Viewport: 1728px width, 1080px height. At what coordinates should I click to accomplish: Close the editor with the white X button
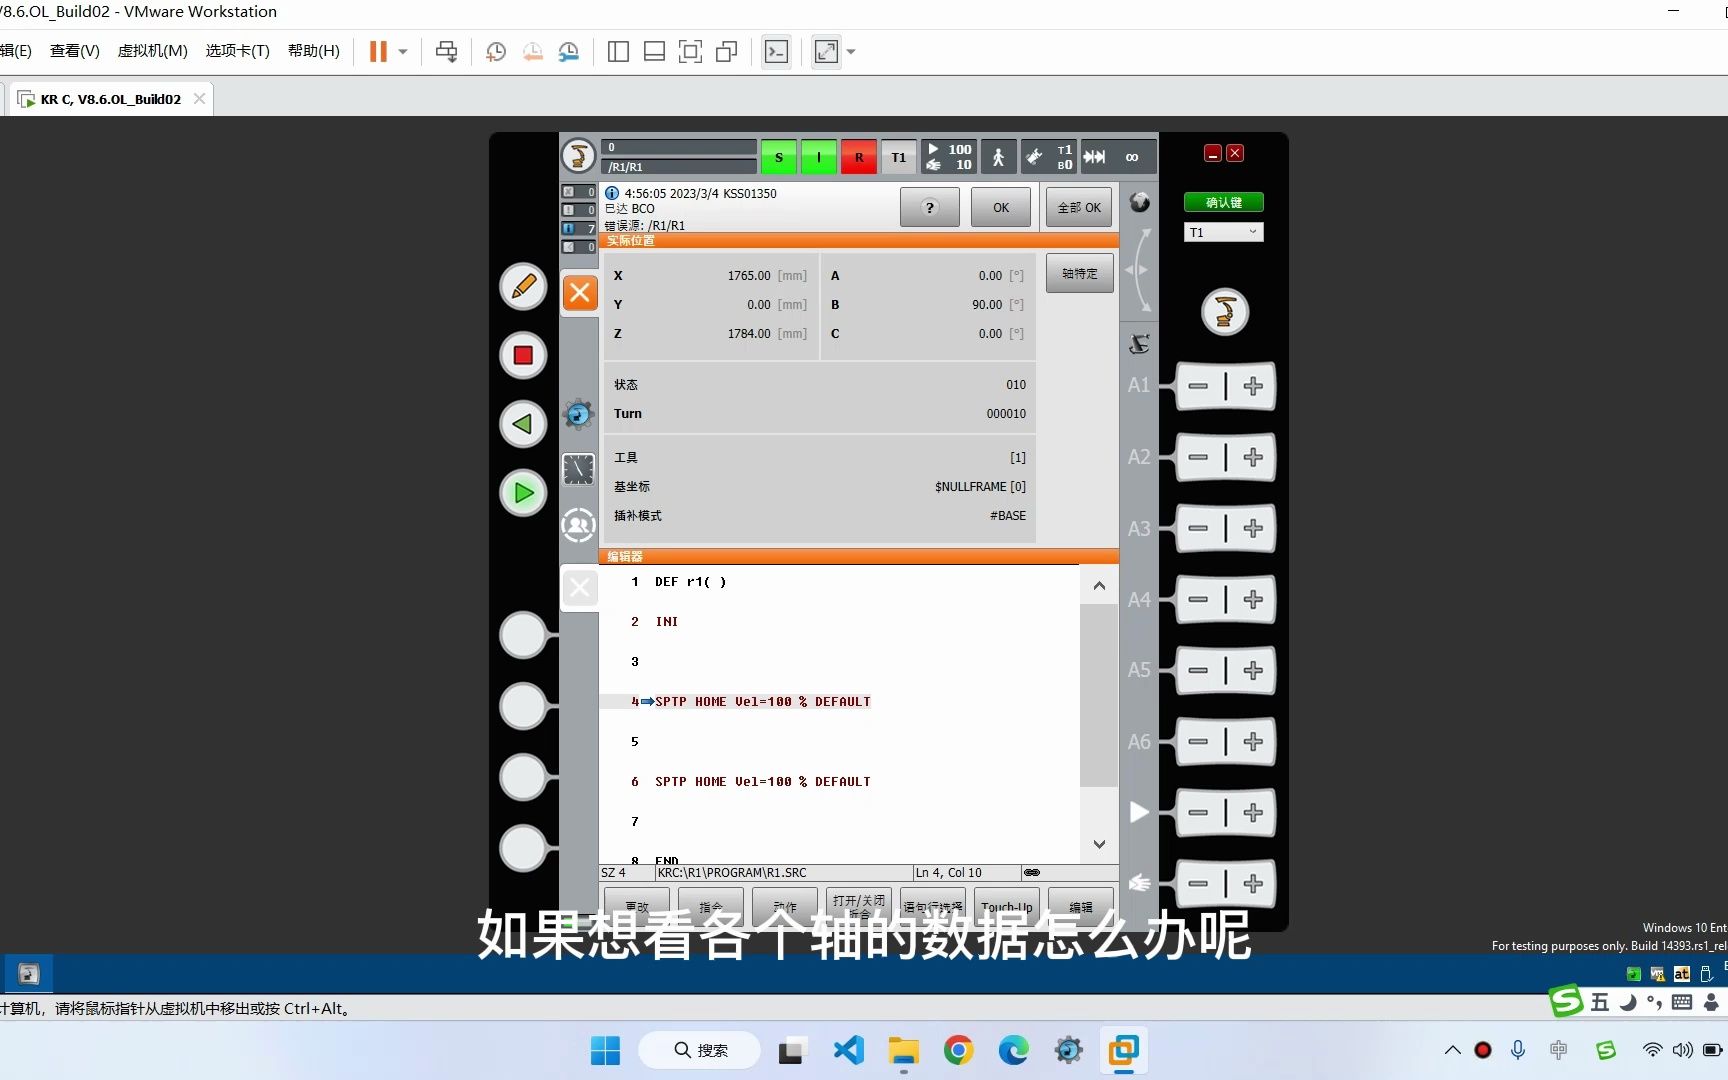coord(580,587)
